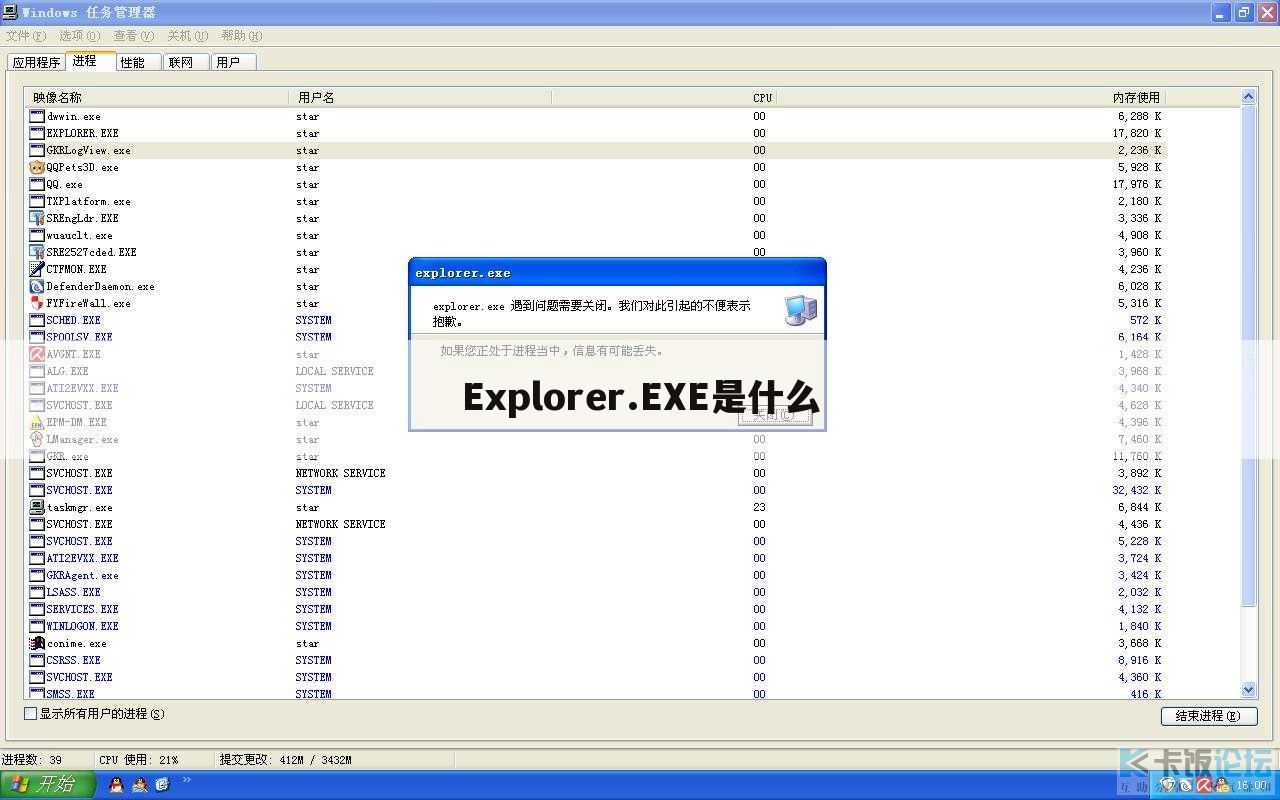Select SERVICES.EXE process row

(x=596, y=609)
